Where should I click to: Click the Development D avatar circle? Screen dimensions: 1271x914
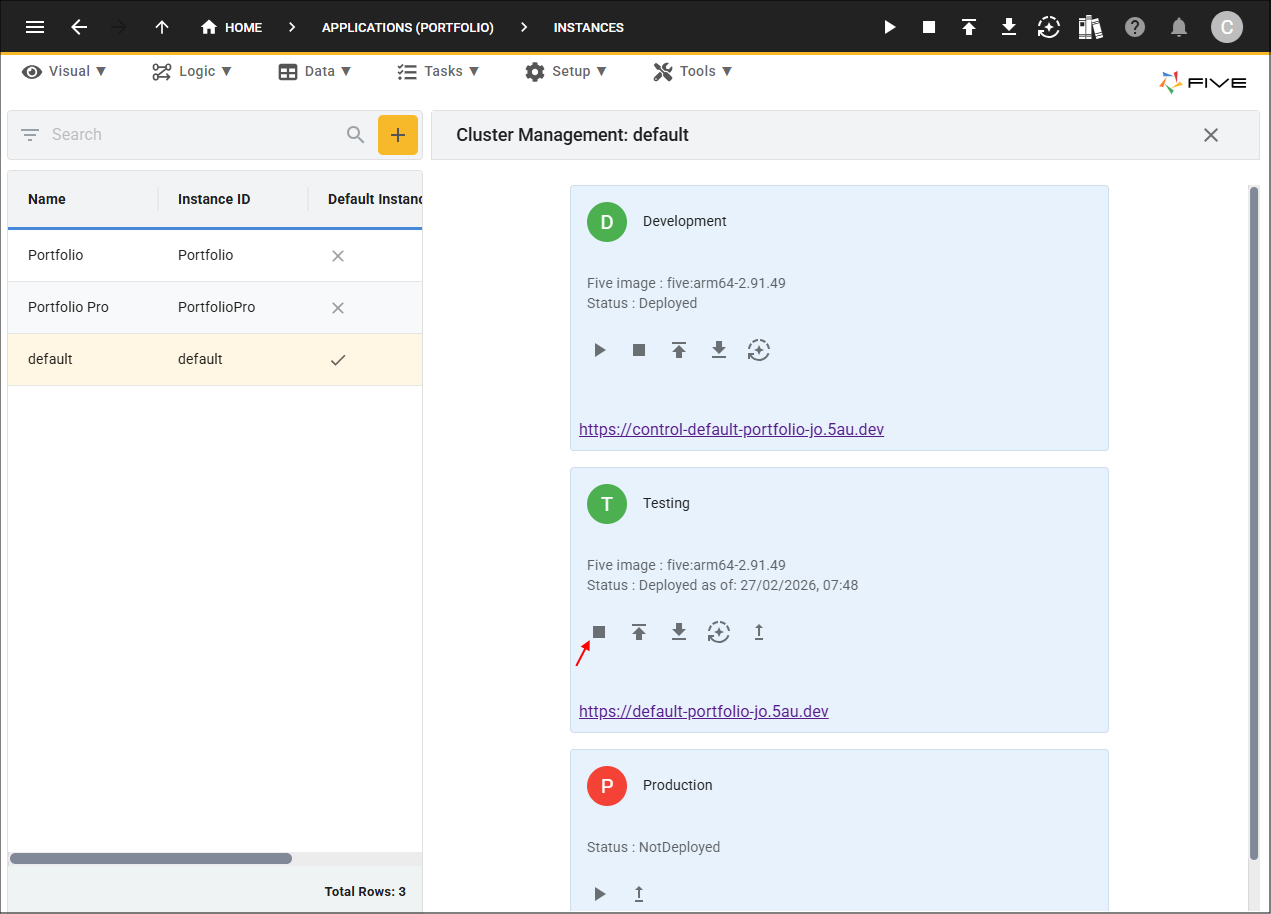click(x=607, y=222)
